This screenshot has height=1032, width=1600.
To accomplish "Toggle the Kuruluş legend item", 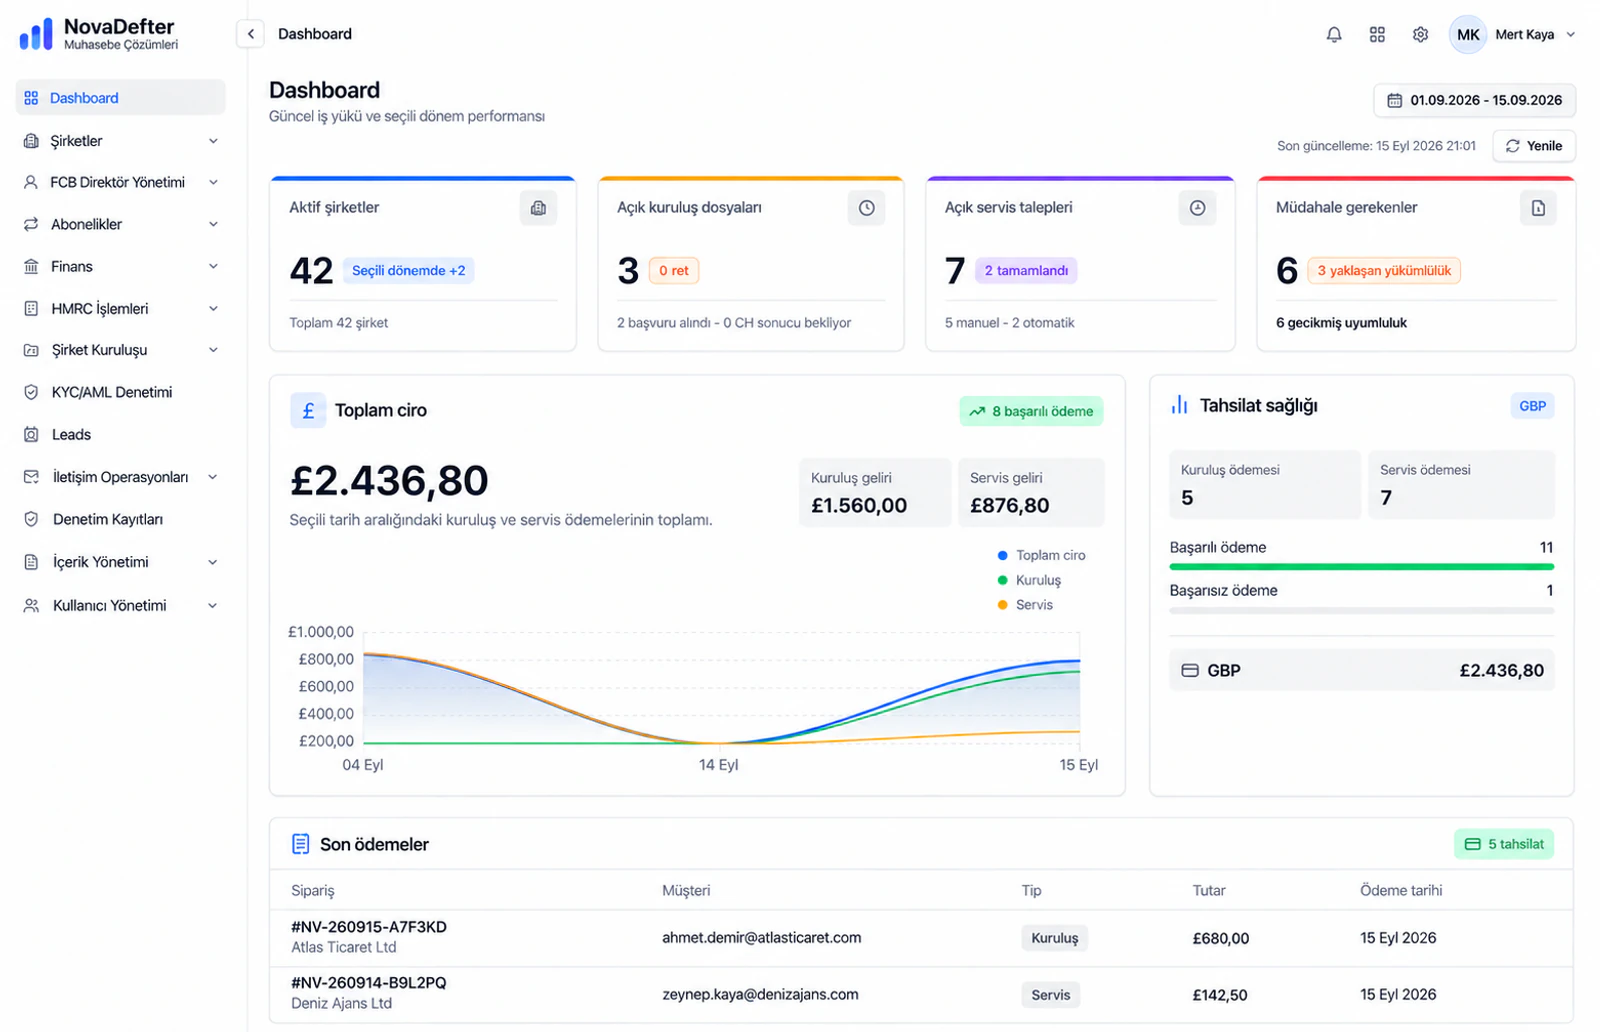I will coord(1029,580).
